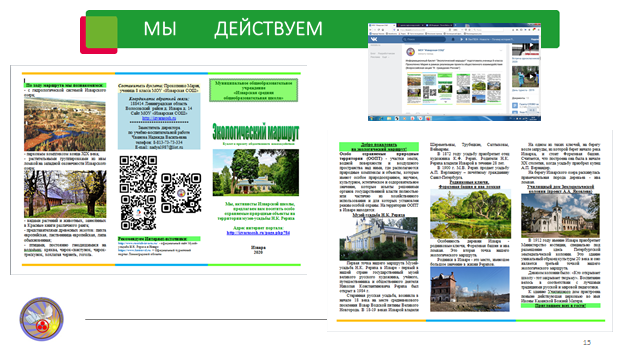Click the play icon in VK header

tap(461, 40)
